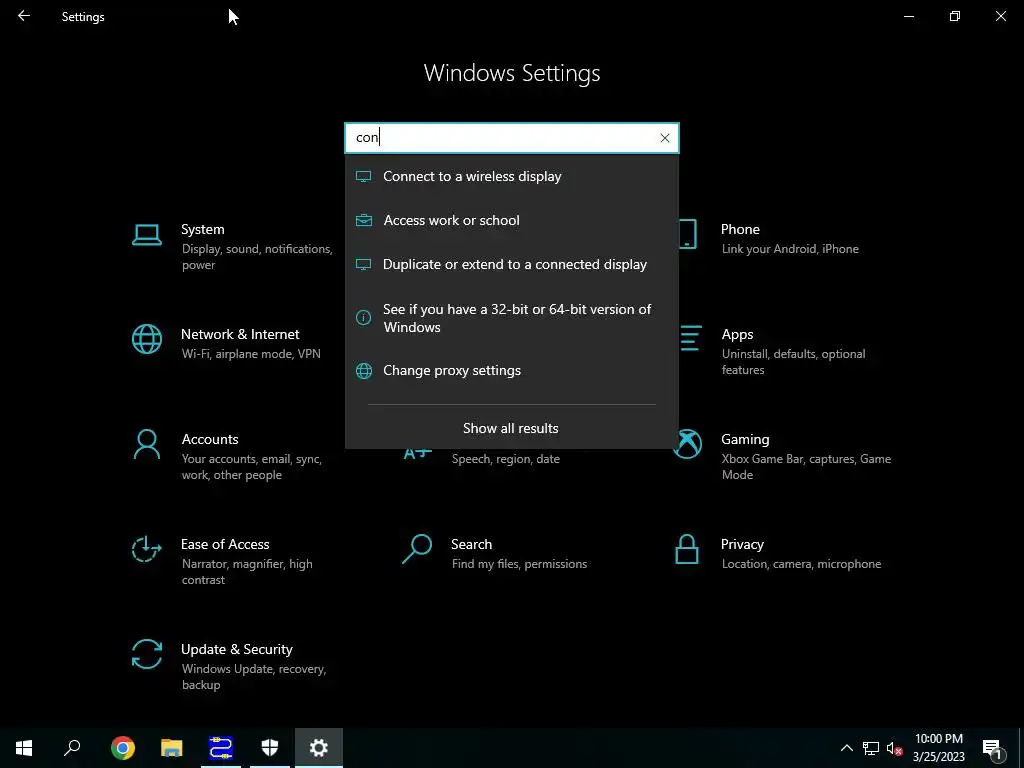The image size is (1024, 768).
Task: Open Windows Security shield on taskbar
Action: point(270,748)
